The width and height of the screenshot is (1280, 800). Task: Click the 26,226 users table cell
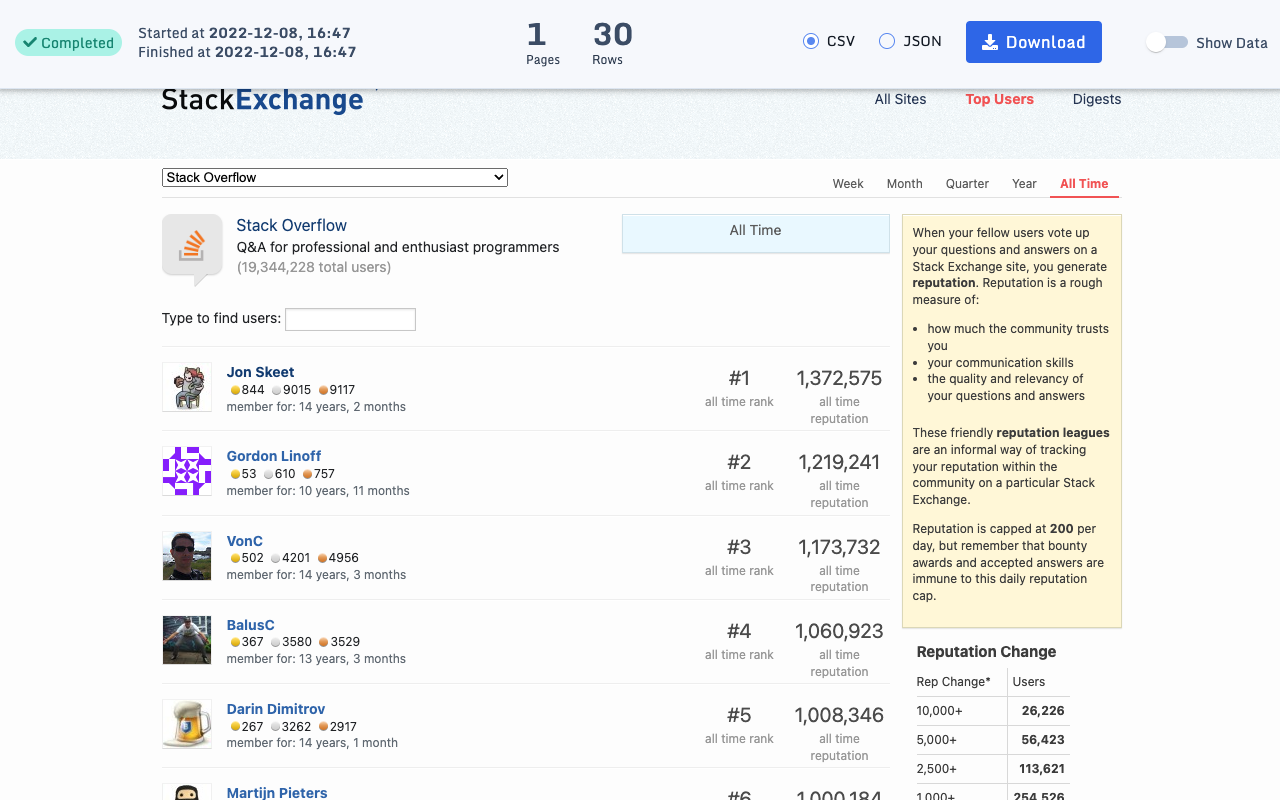(1039, 711)
